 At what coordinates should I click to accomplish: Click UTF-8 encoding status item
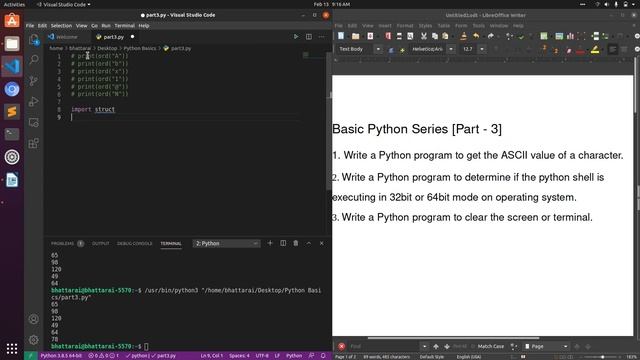(x=262, y=356)
